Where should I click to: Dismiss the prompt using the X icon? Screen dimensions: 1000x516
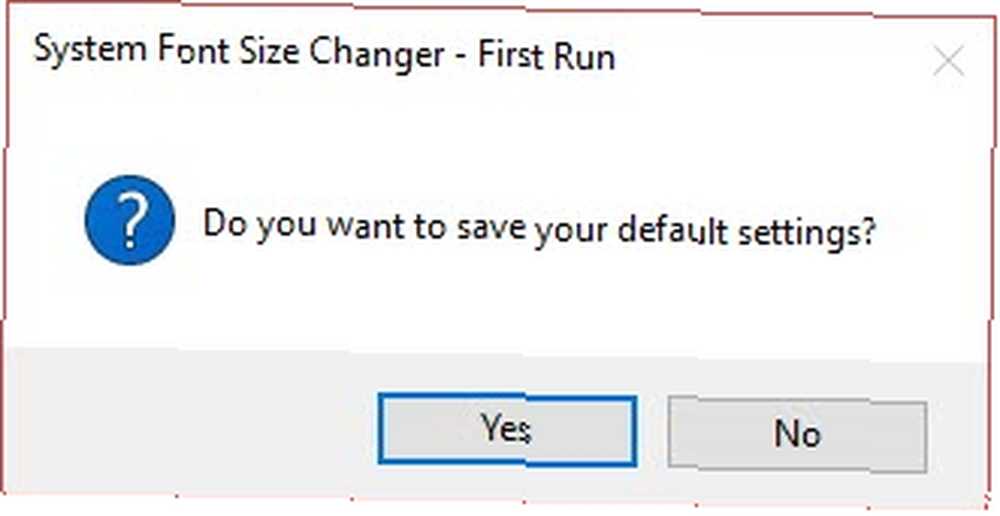coord(948,63)
